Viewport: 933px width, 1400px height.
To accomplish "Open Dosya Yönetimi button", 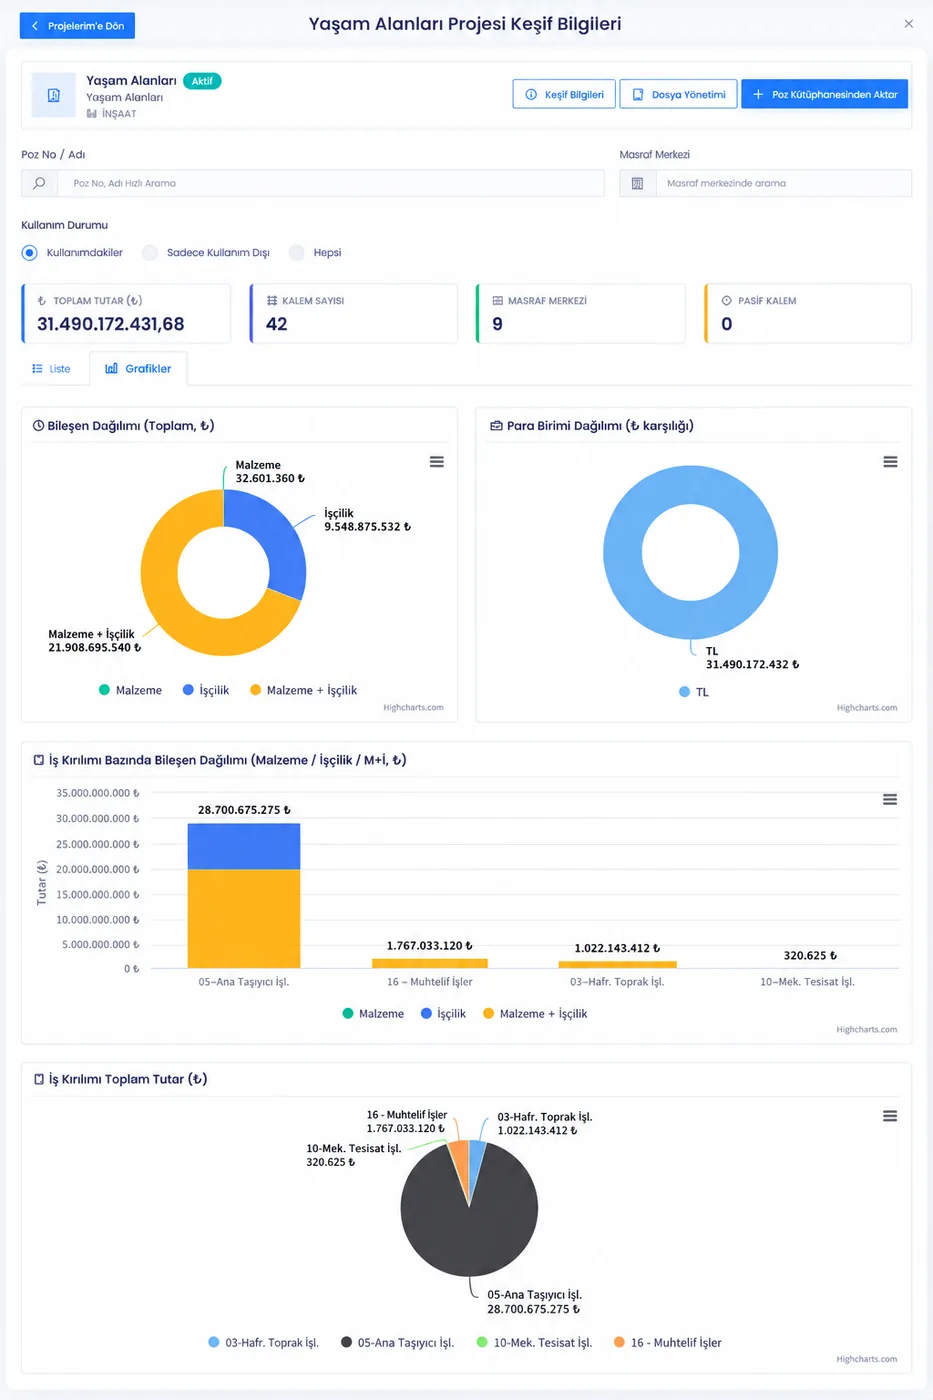I will click(x=679, y=95).
